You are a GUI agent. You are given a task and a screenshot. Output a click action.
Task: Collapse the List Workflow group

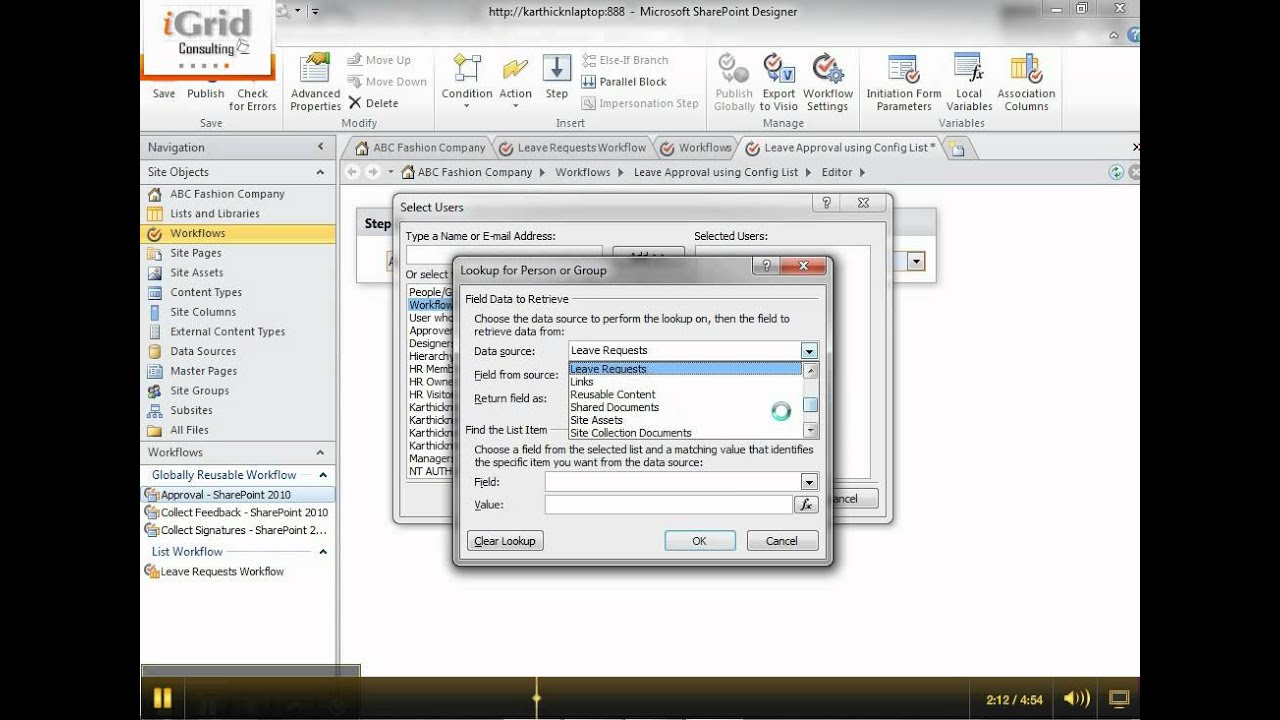click(x=323, y=551)
